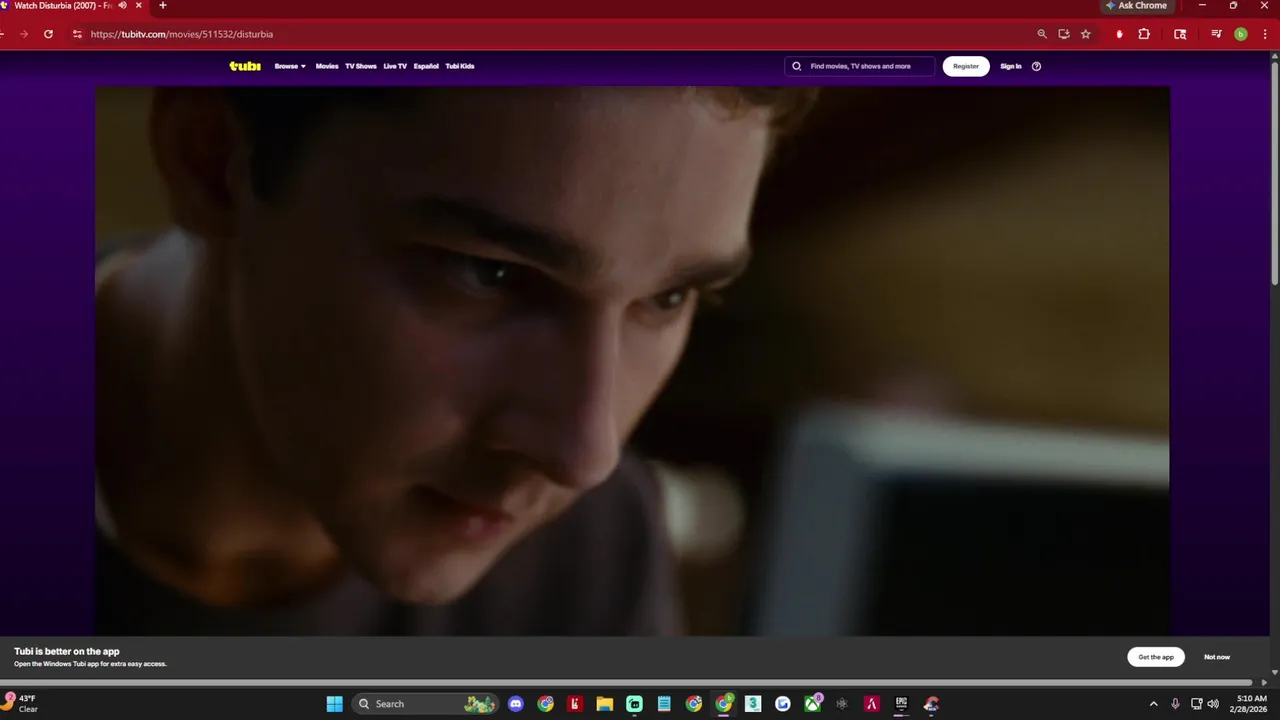Open the Xbox app in taskbar

[x=812, y=704]
